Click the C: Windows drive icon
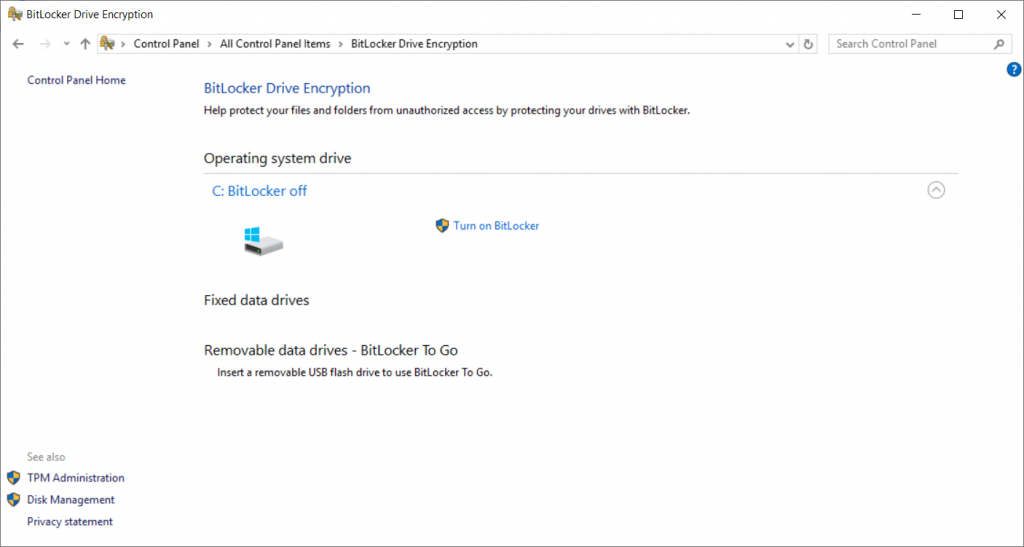The height and width of the screenshot is (547, 1024). 263,241
